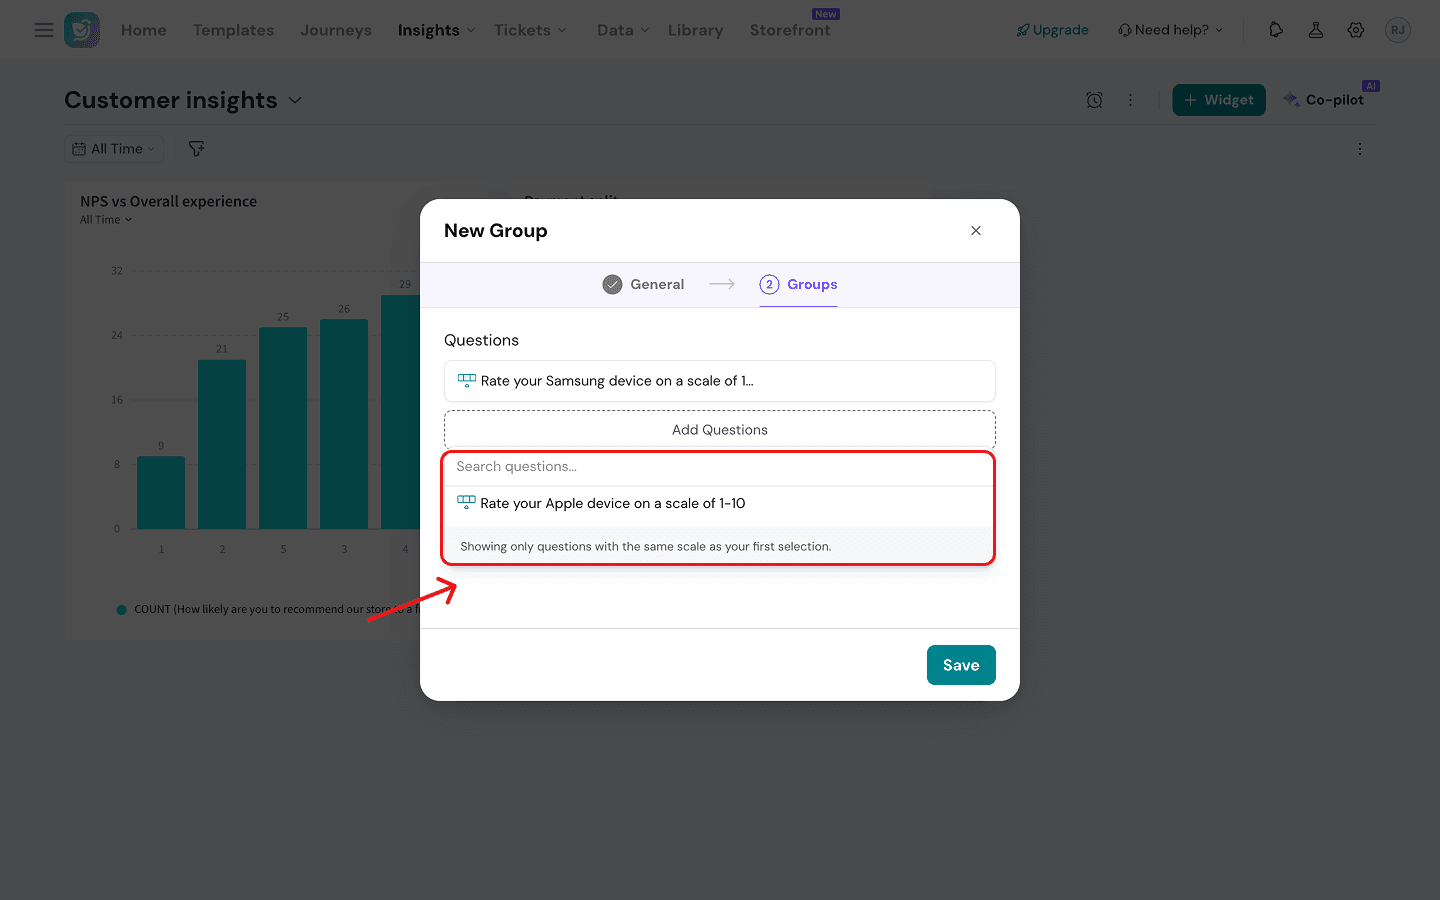Expand the Customer insights dashboard switcher

click(x=295, y=100)
